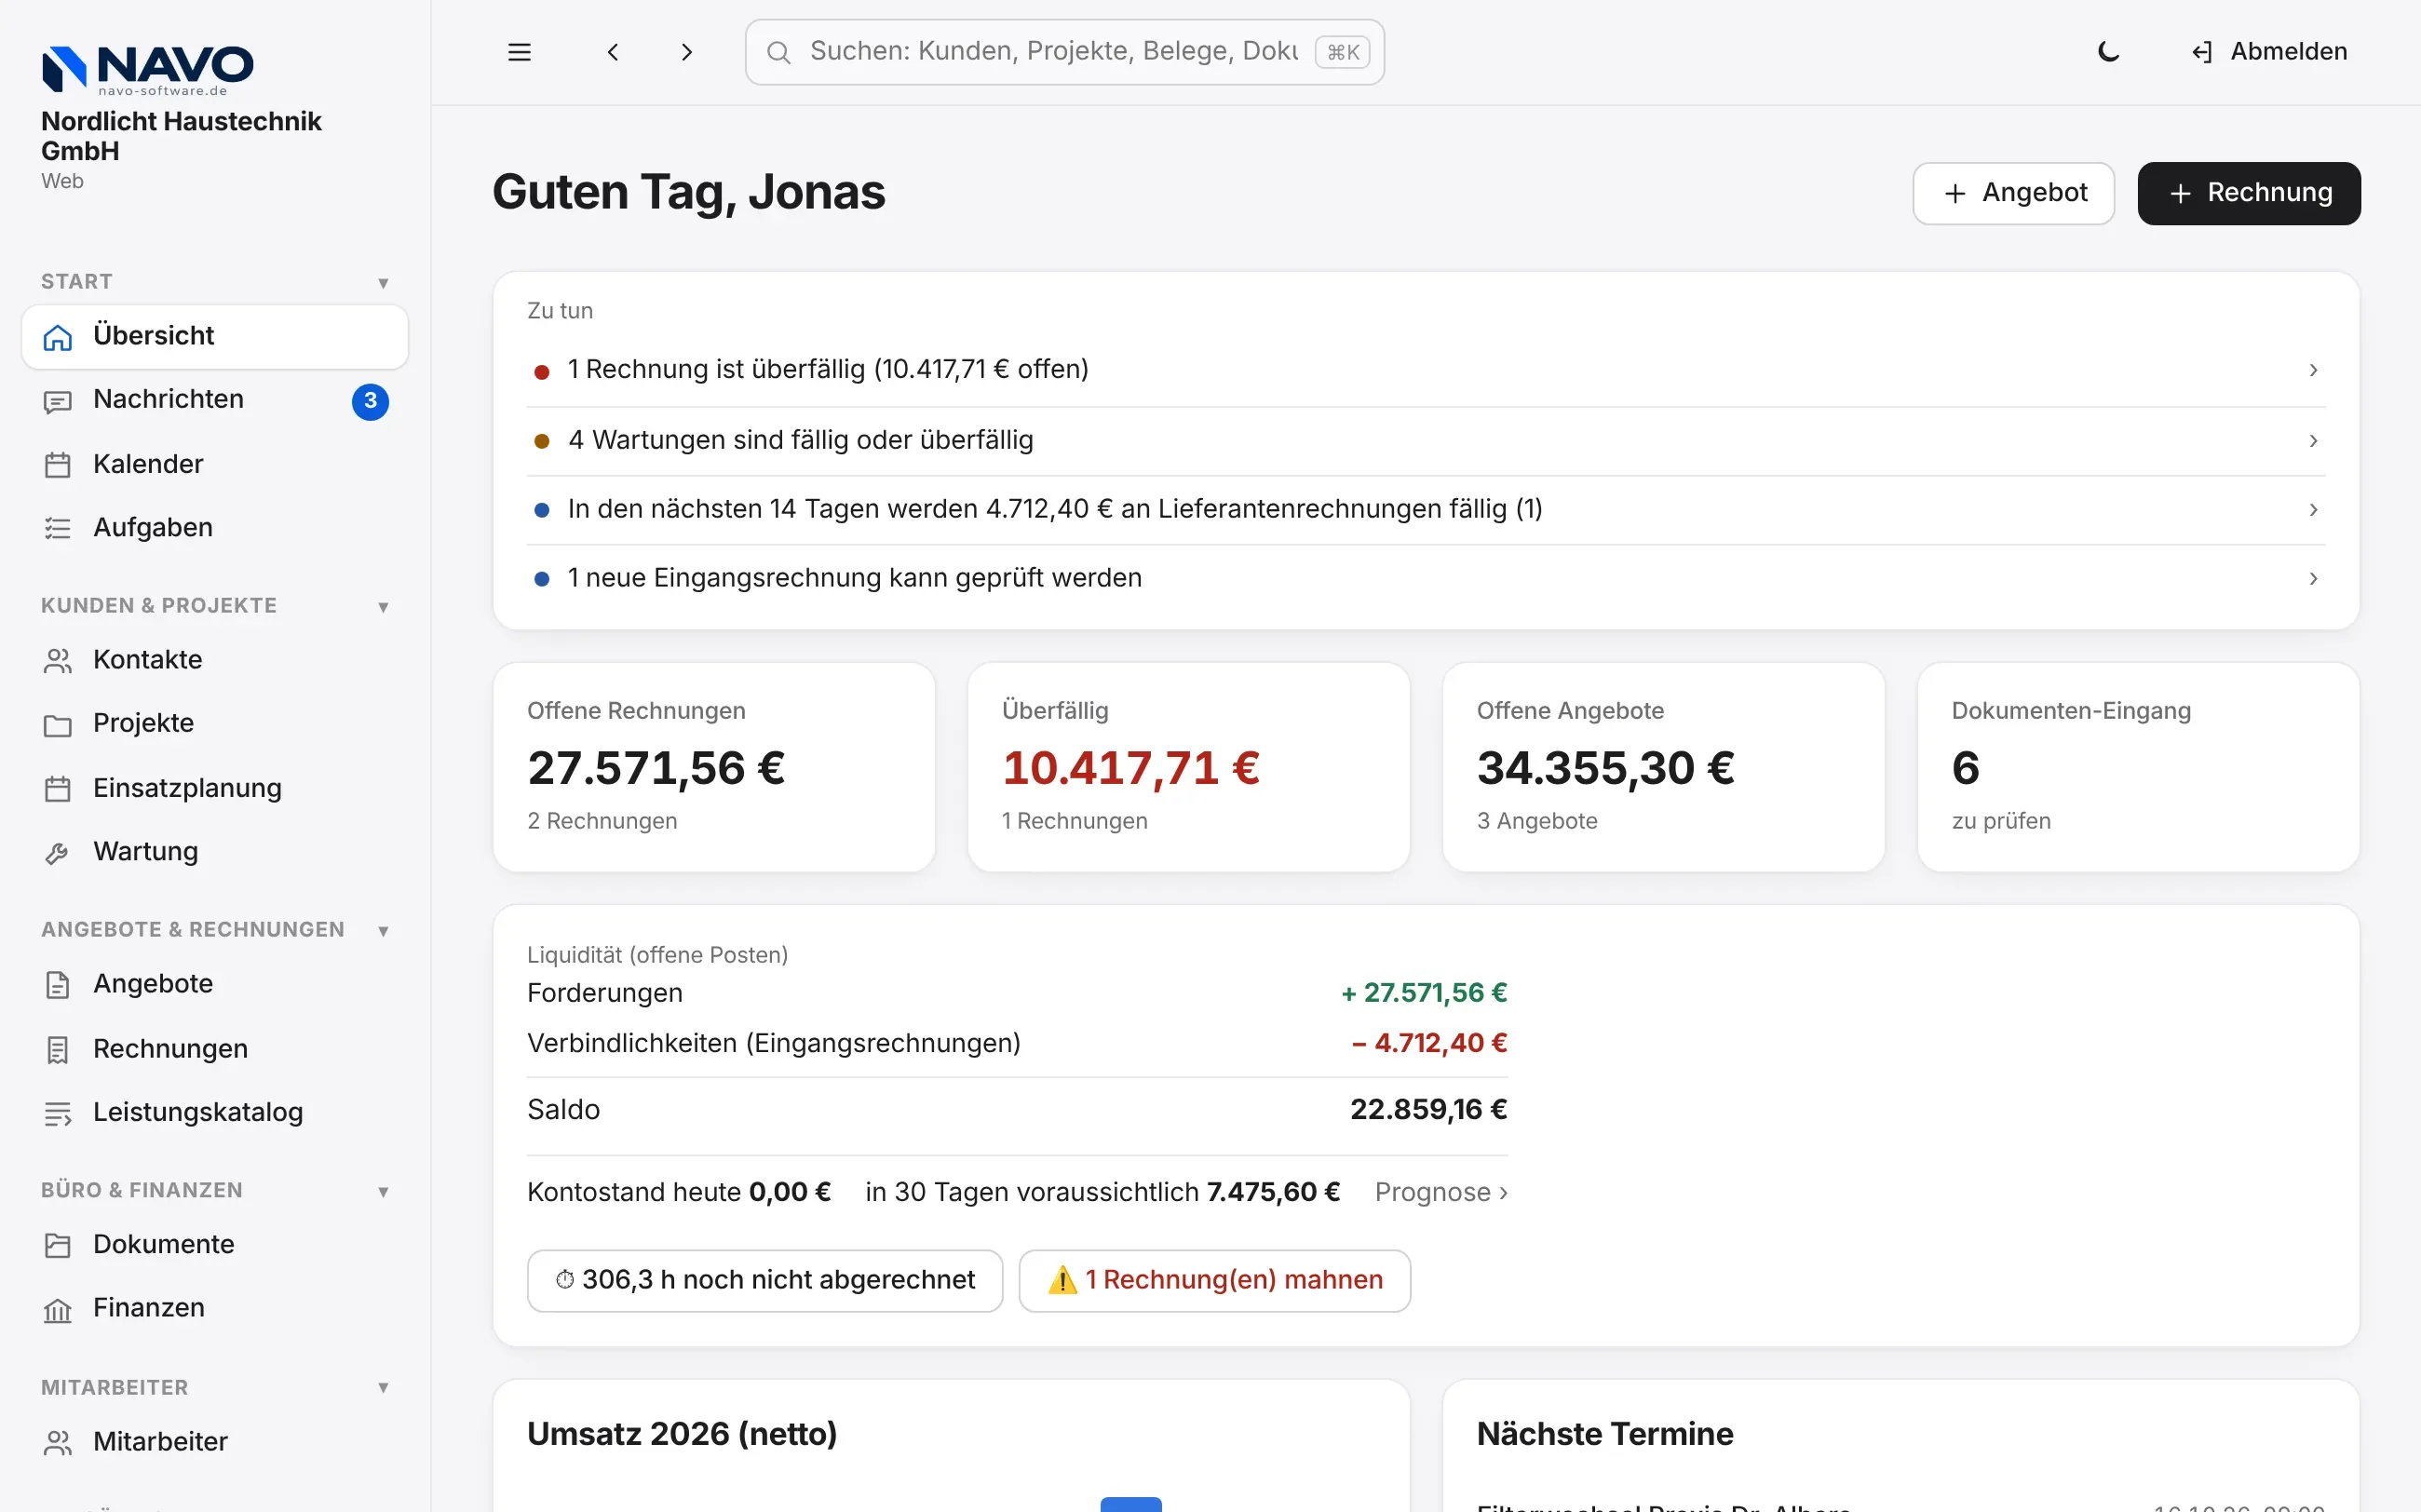Open the Offene Angebote card

(x=1663, y=767)
